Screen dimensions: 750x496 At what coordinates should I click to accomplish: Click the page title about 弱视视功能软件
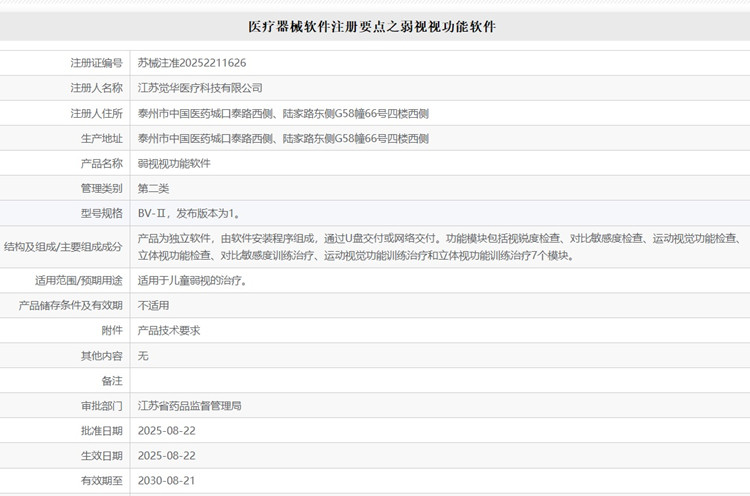pyautogui.click(x=372, y=27)
